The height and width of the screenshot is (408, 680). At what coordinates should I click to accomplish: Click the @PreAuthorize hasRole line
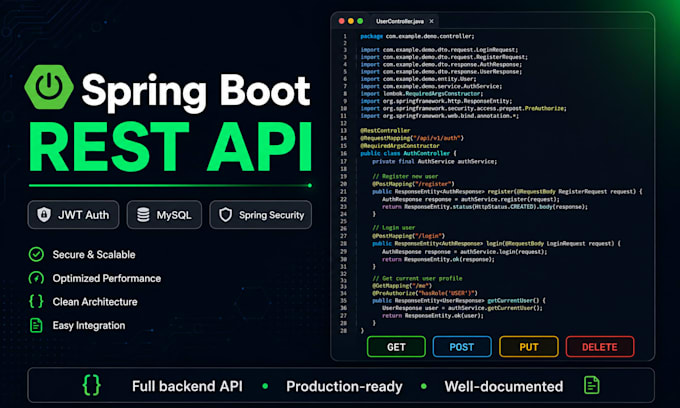425,293
